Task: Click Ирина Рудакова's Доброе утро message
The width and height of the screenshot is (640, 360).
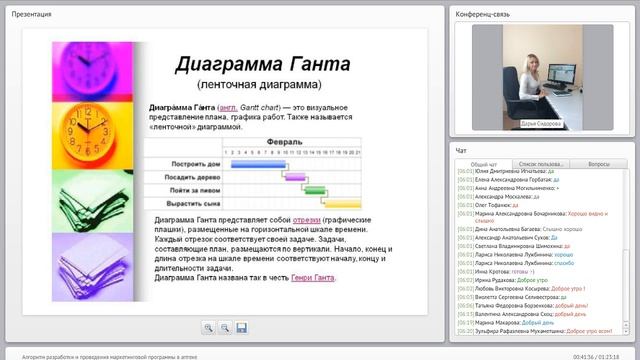Action: coord(502,280)
